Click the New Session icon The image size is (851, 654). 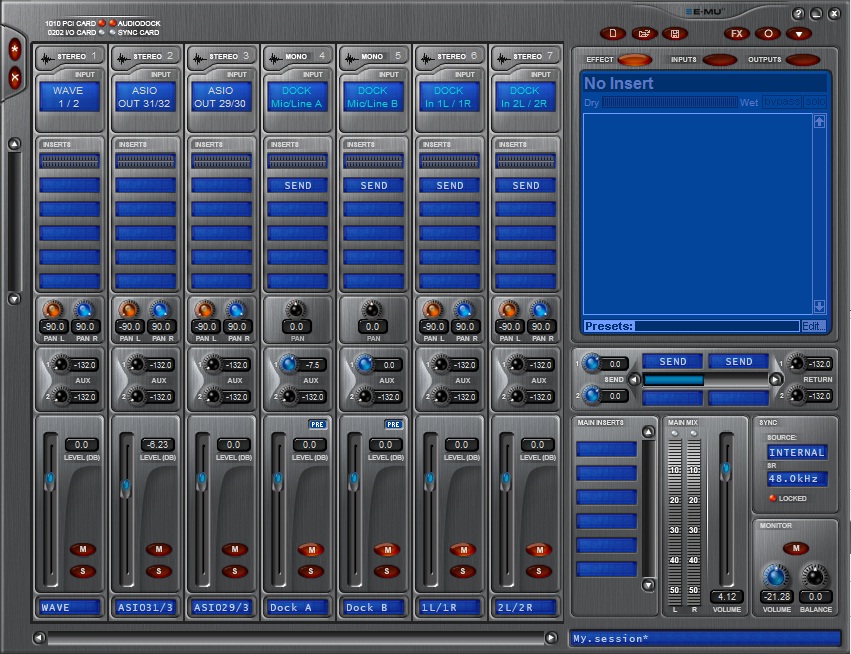613,33
